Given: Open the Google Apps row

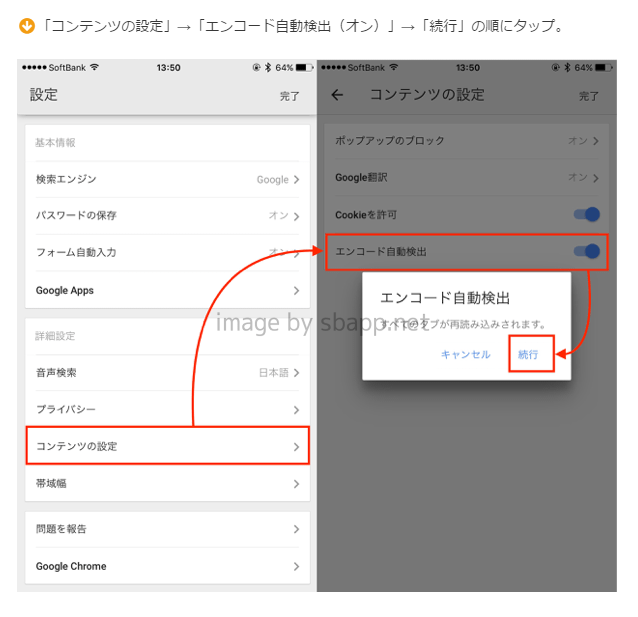Looking at the screenshot, I should pos(166,290).
